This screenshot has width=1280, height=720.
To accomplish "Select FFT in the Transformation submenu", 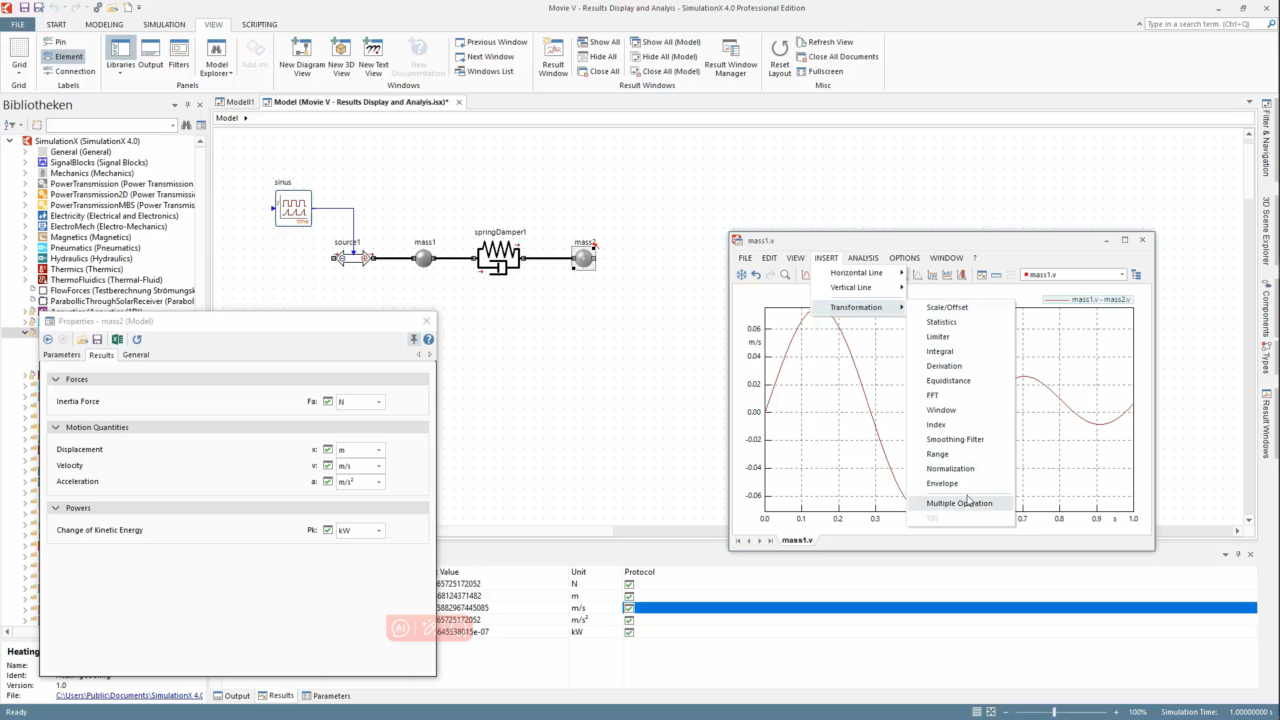I will [x=932, y=395].
